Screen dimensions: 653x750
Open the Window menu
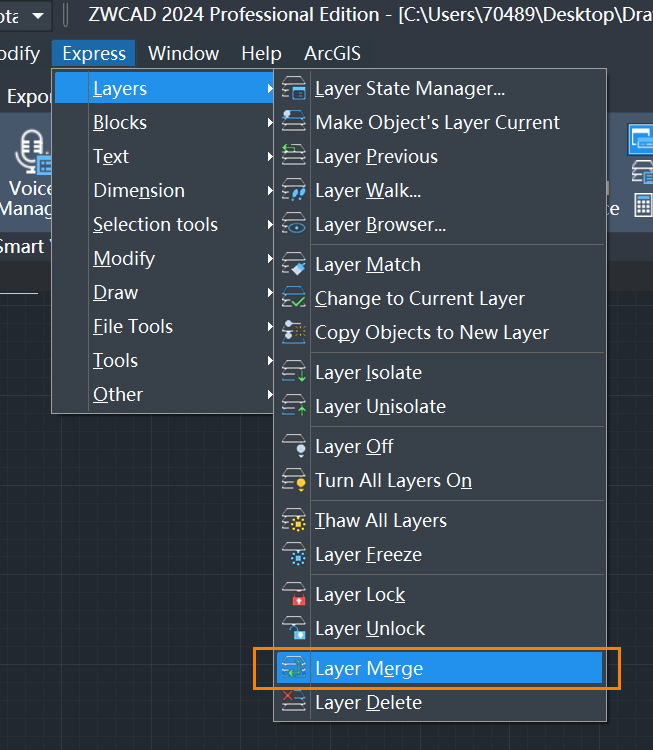(x=184, y=54)
